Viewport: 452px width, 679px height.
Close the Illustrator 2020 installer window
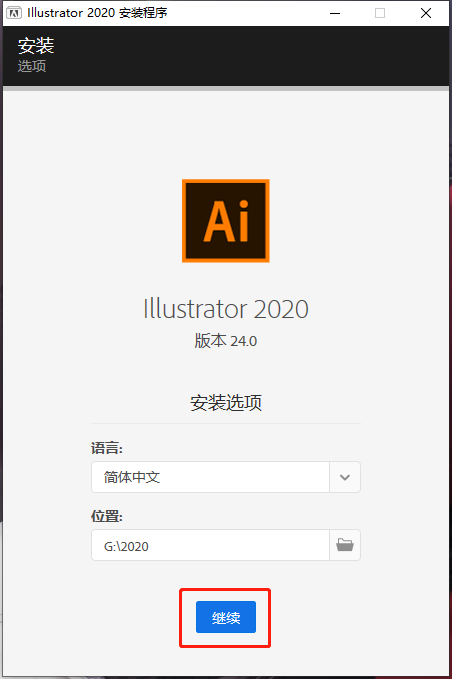[x=426, y=13]
